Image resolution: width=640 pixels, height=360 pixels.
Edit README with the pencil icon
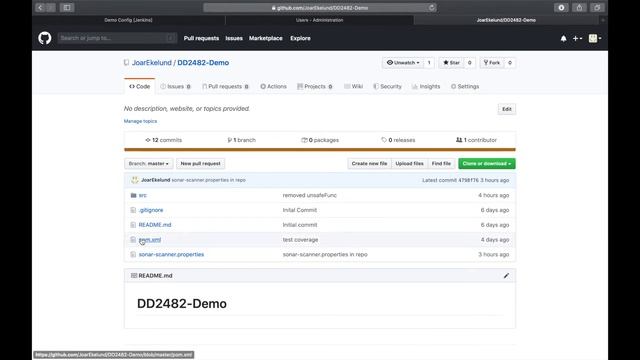[x=506, y=276]
